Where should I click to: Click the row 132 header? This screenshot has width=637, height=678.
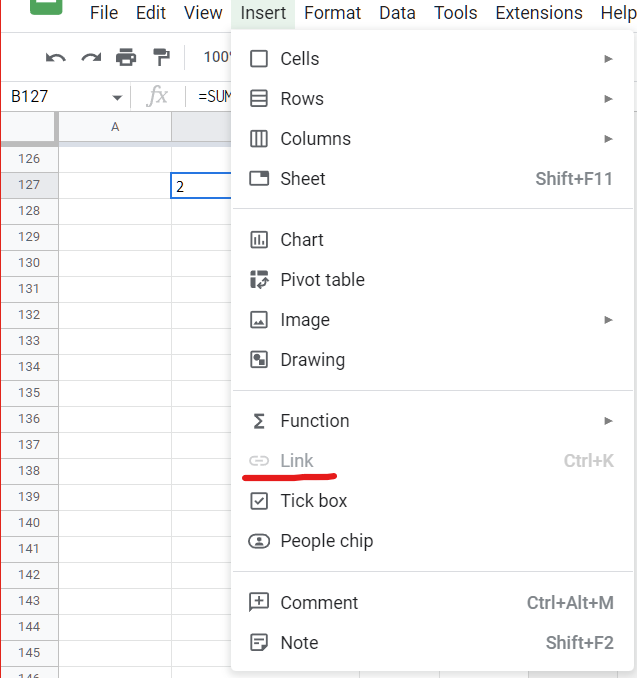pos(29,315)
